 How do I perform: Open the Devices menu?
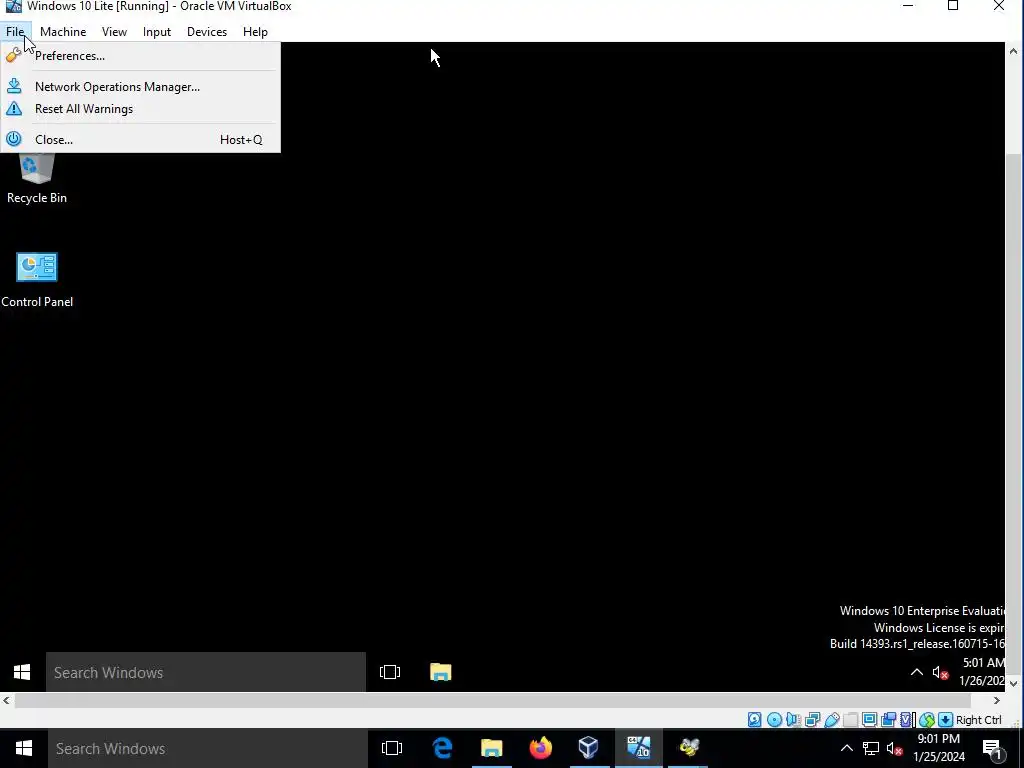[x=207, y=31]
